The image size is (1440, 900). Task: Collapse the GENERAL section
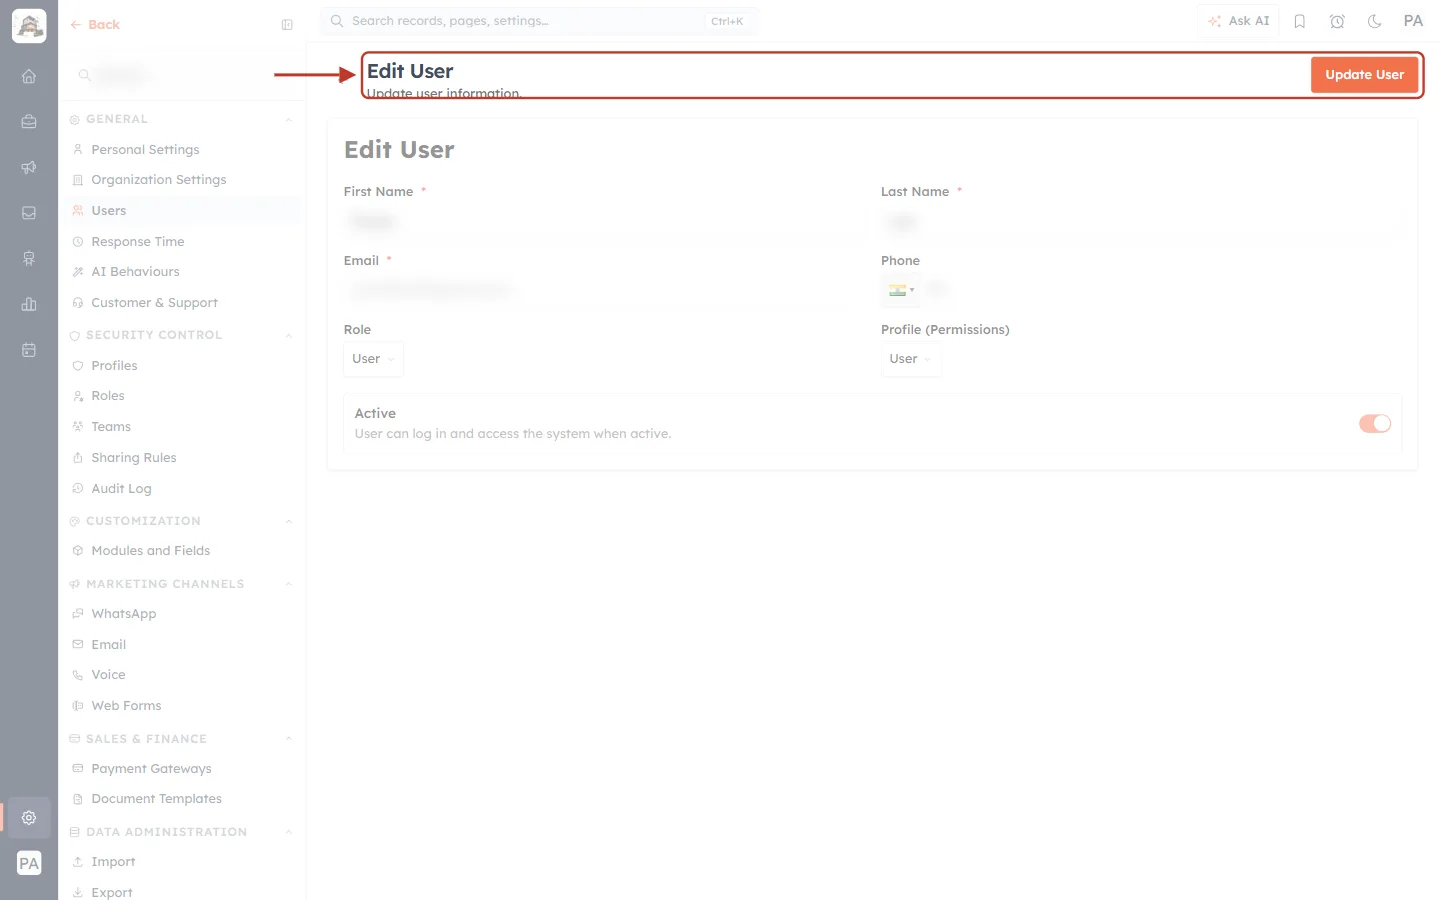(x=289, y=120)
